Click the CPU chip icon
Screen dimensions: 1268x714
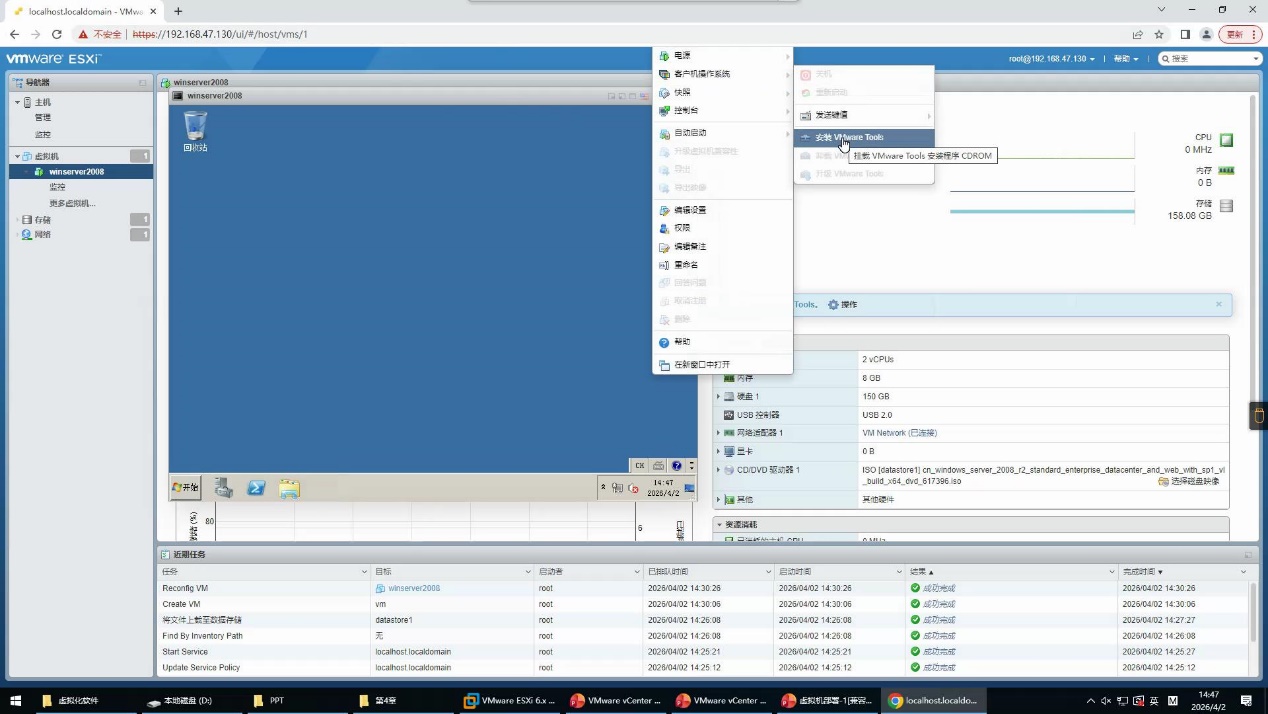coord(1226,140)
